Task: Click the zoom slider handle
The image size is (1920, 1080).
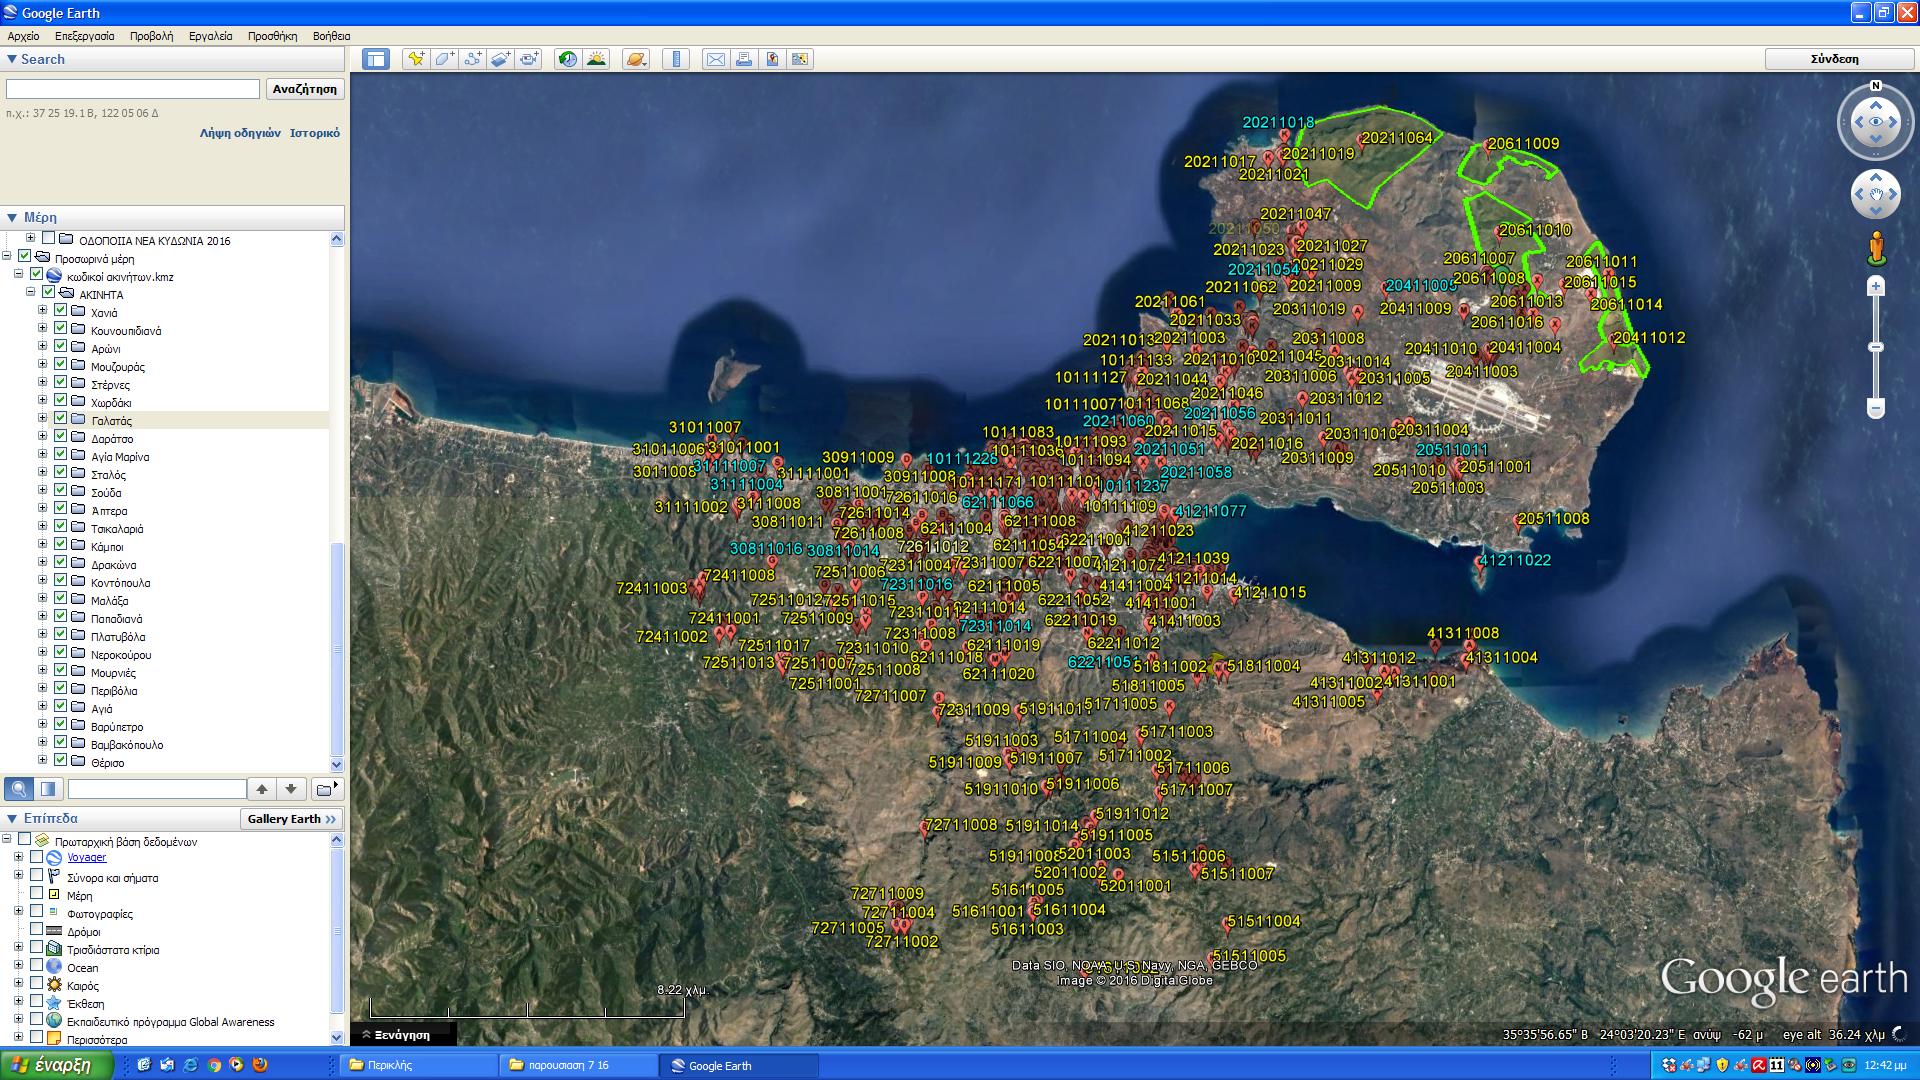Action: [x=1876, y=347]
